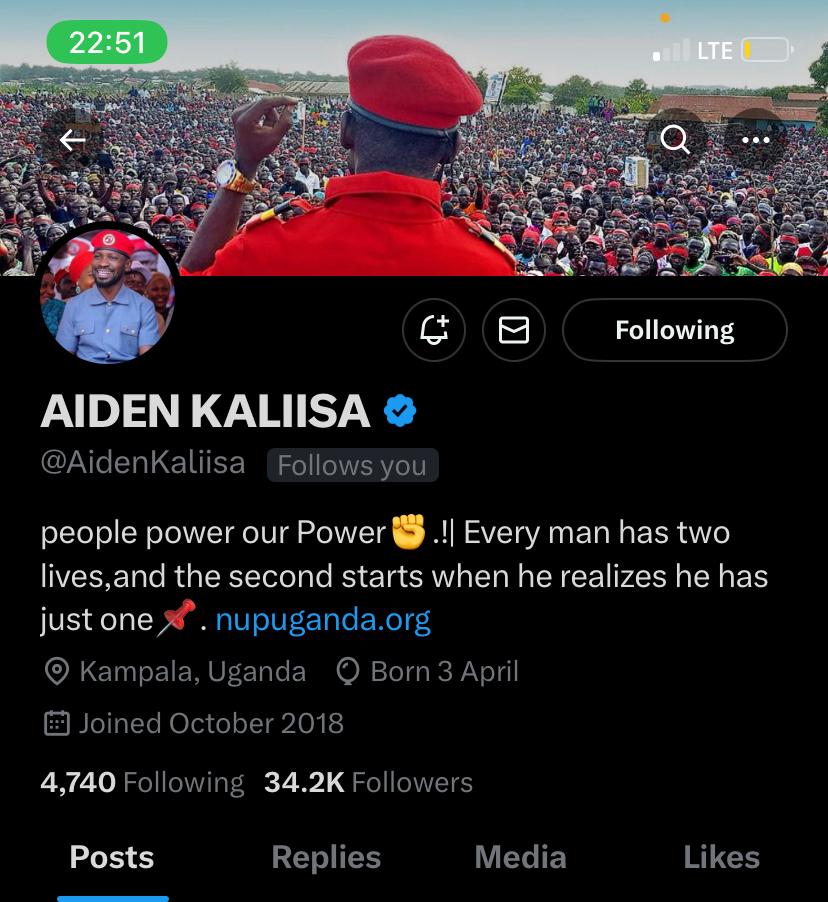828x902 pixels.
Task: Click the blue verified badge
Action: pyautogui.click(x=400, y=411)
